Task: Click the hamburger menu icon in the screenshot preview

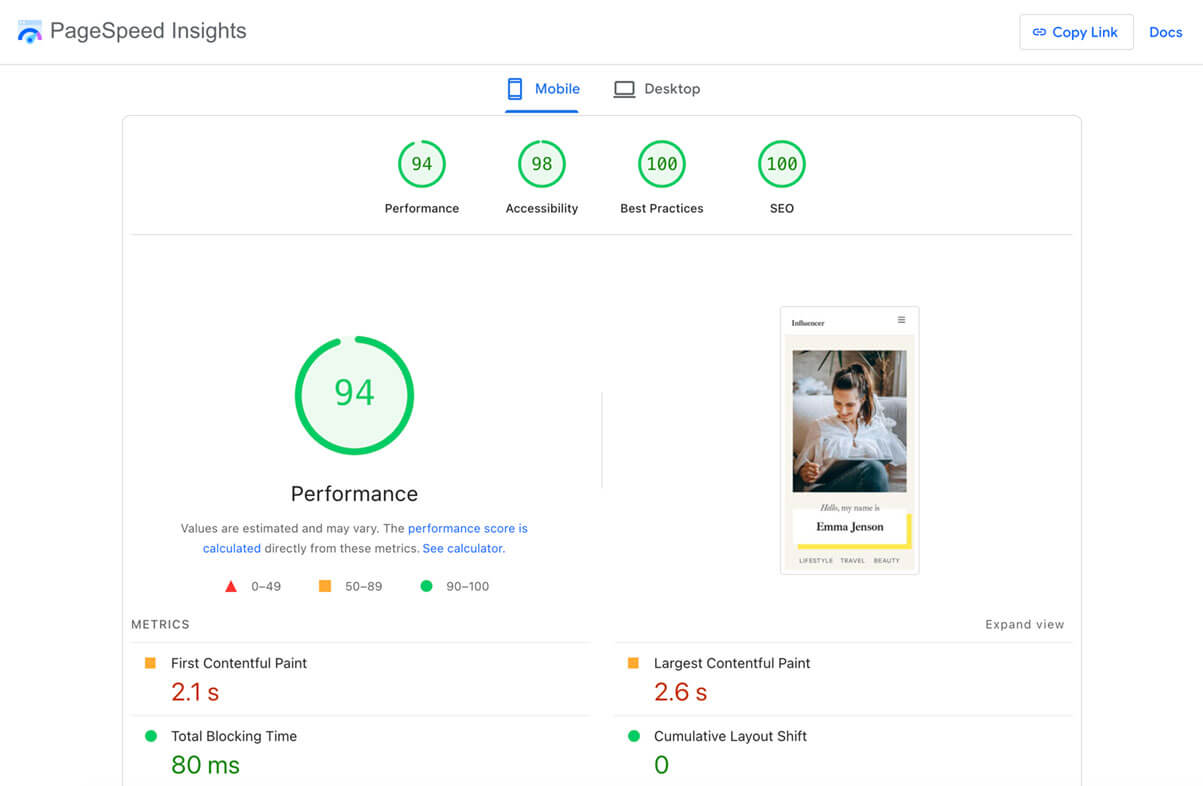Action: point(901,320)
